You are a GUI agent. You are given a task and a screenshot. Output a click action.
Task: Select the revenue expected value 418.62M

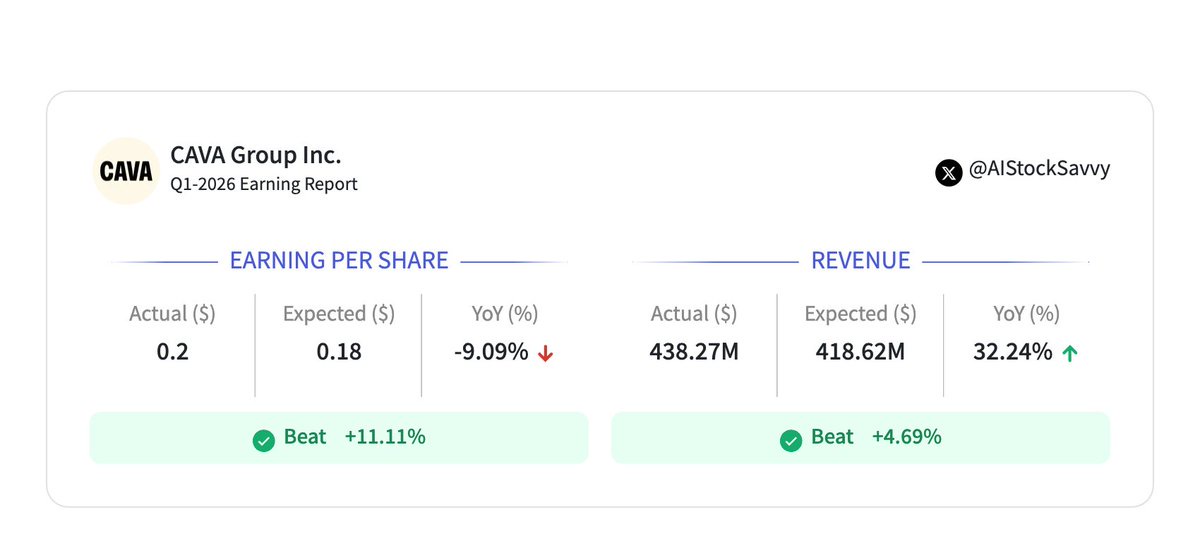pos(861,352)
